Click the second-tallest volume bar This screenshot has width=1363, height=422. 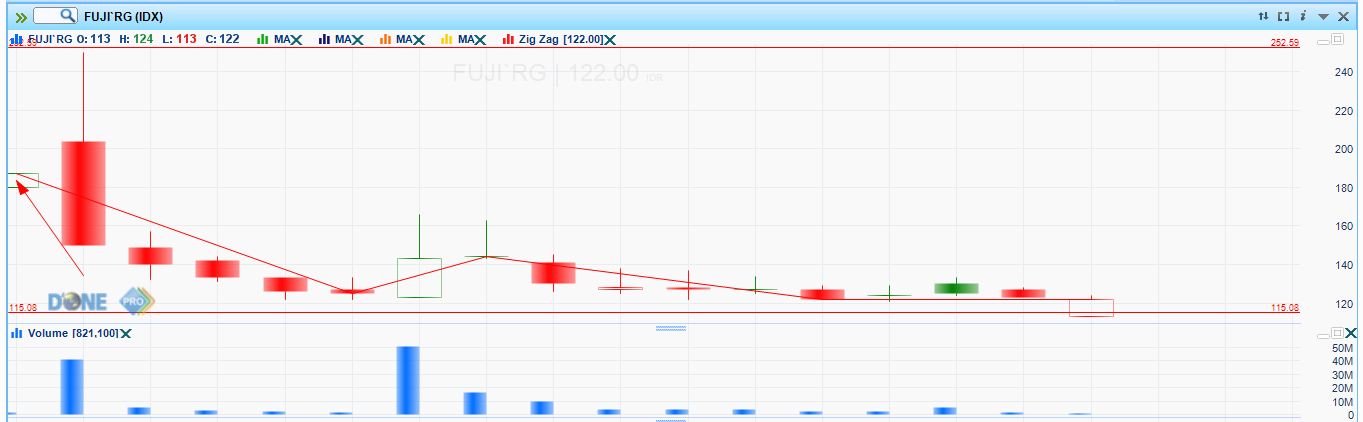pyautogui.click(x=72, y=387)
